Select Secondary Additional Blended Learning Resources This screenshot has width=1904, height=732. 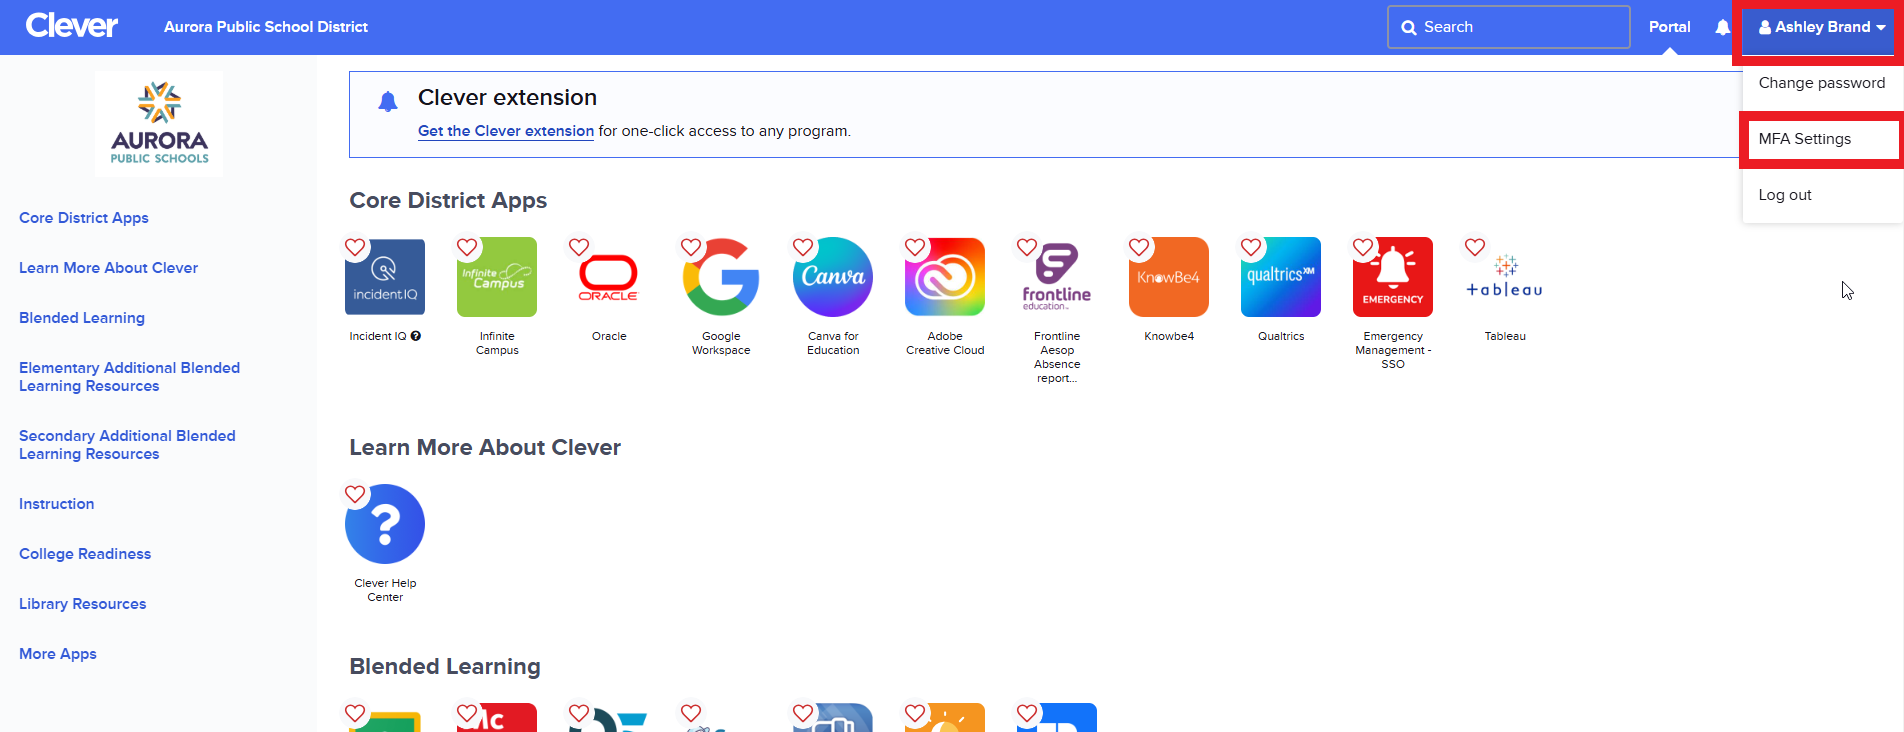[x=128, y=445]
